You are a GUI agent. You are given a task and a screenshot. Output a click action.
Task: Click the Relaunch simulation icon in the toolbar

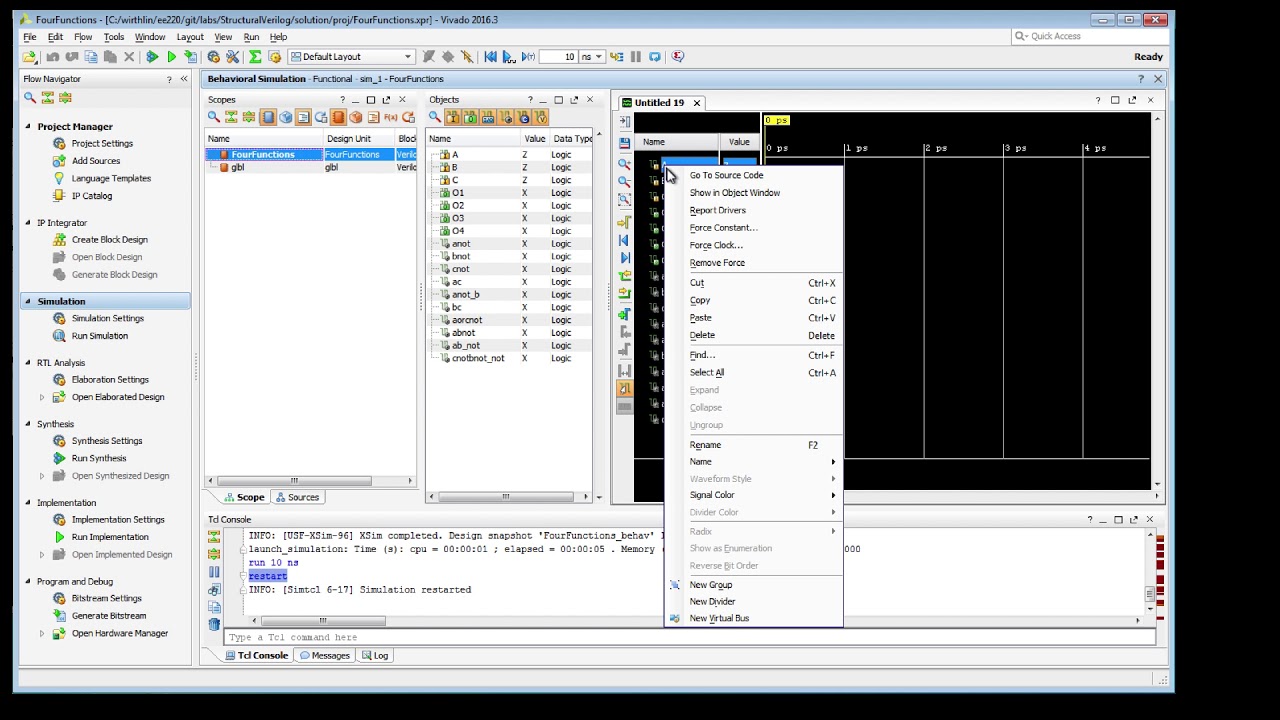654,57
